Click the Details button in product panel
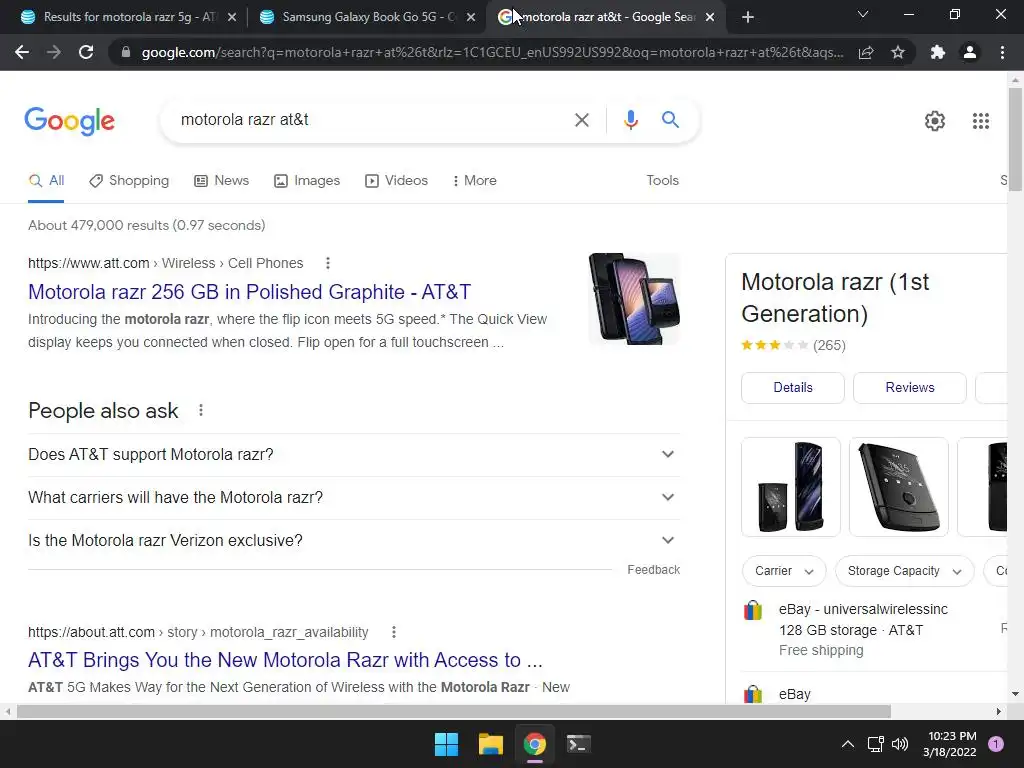1024x768 pixels. (793, 388)
